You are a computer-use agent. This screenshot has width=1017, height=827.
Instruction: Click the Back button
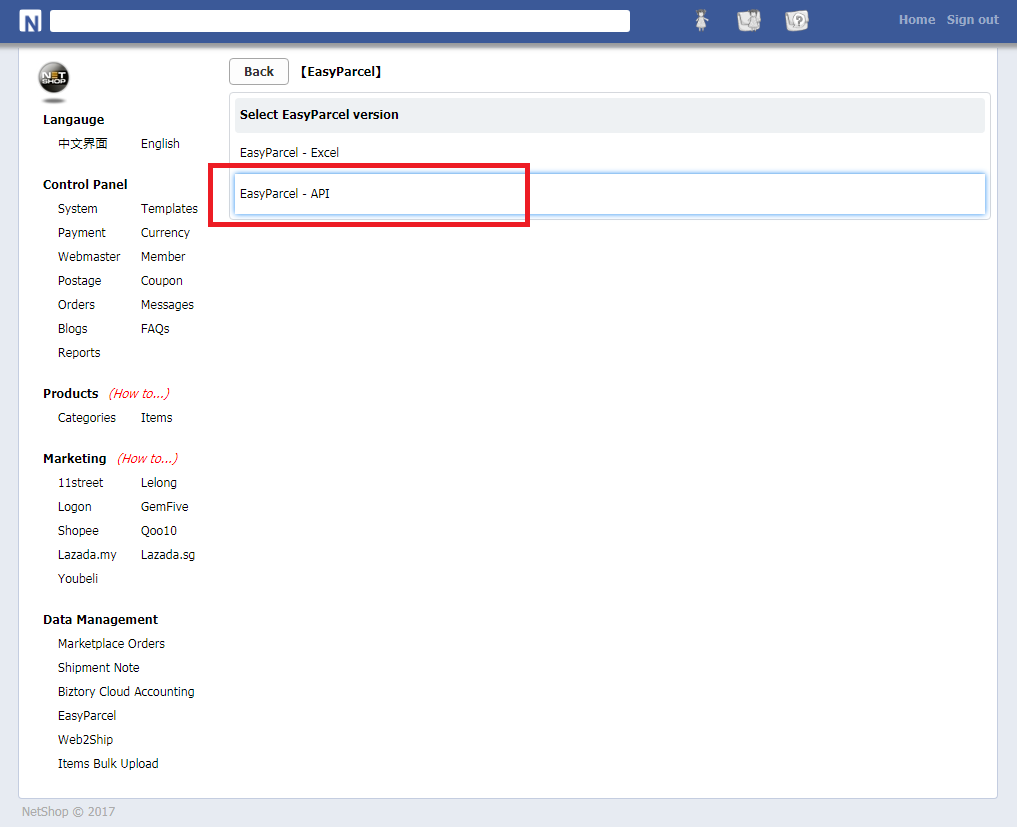[259, 71]
